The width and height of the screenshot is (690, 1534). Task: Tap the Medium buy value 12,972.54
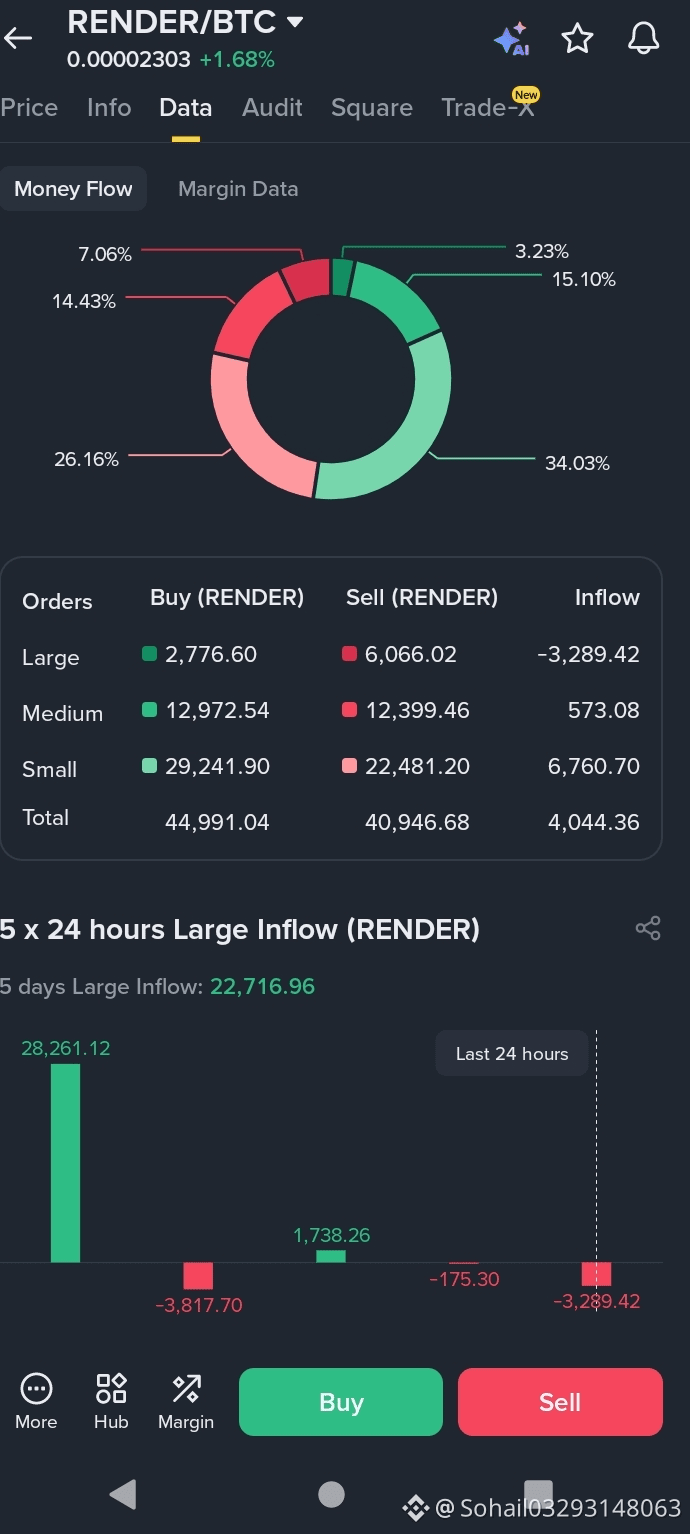point(217,710)
